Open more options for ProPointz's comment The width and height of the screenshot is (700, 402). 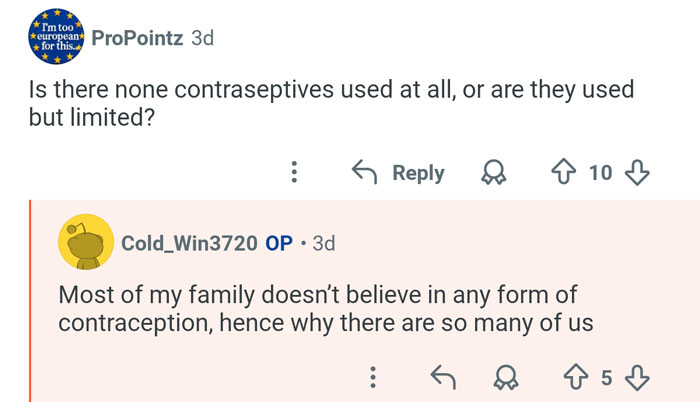(x=294, y=173)
